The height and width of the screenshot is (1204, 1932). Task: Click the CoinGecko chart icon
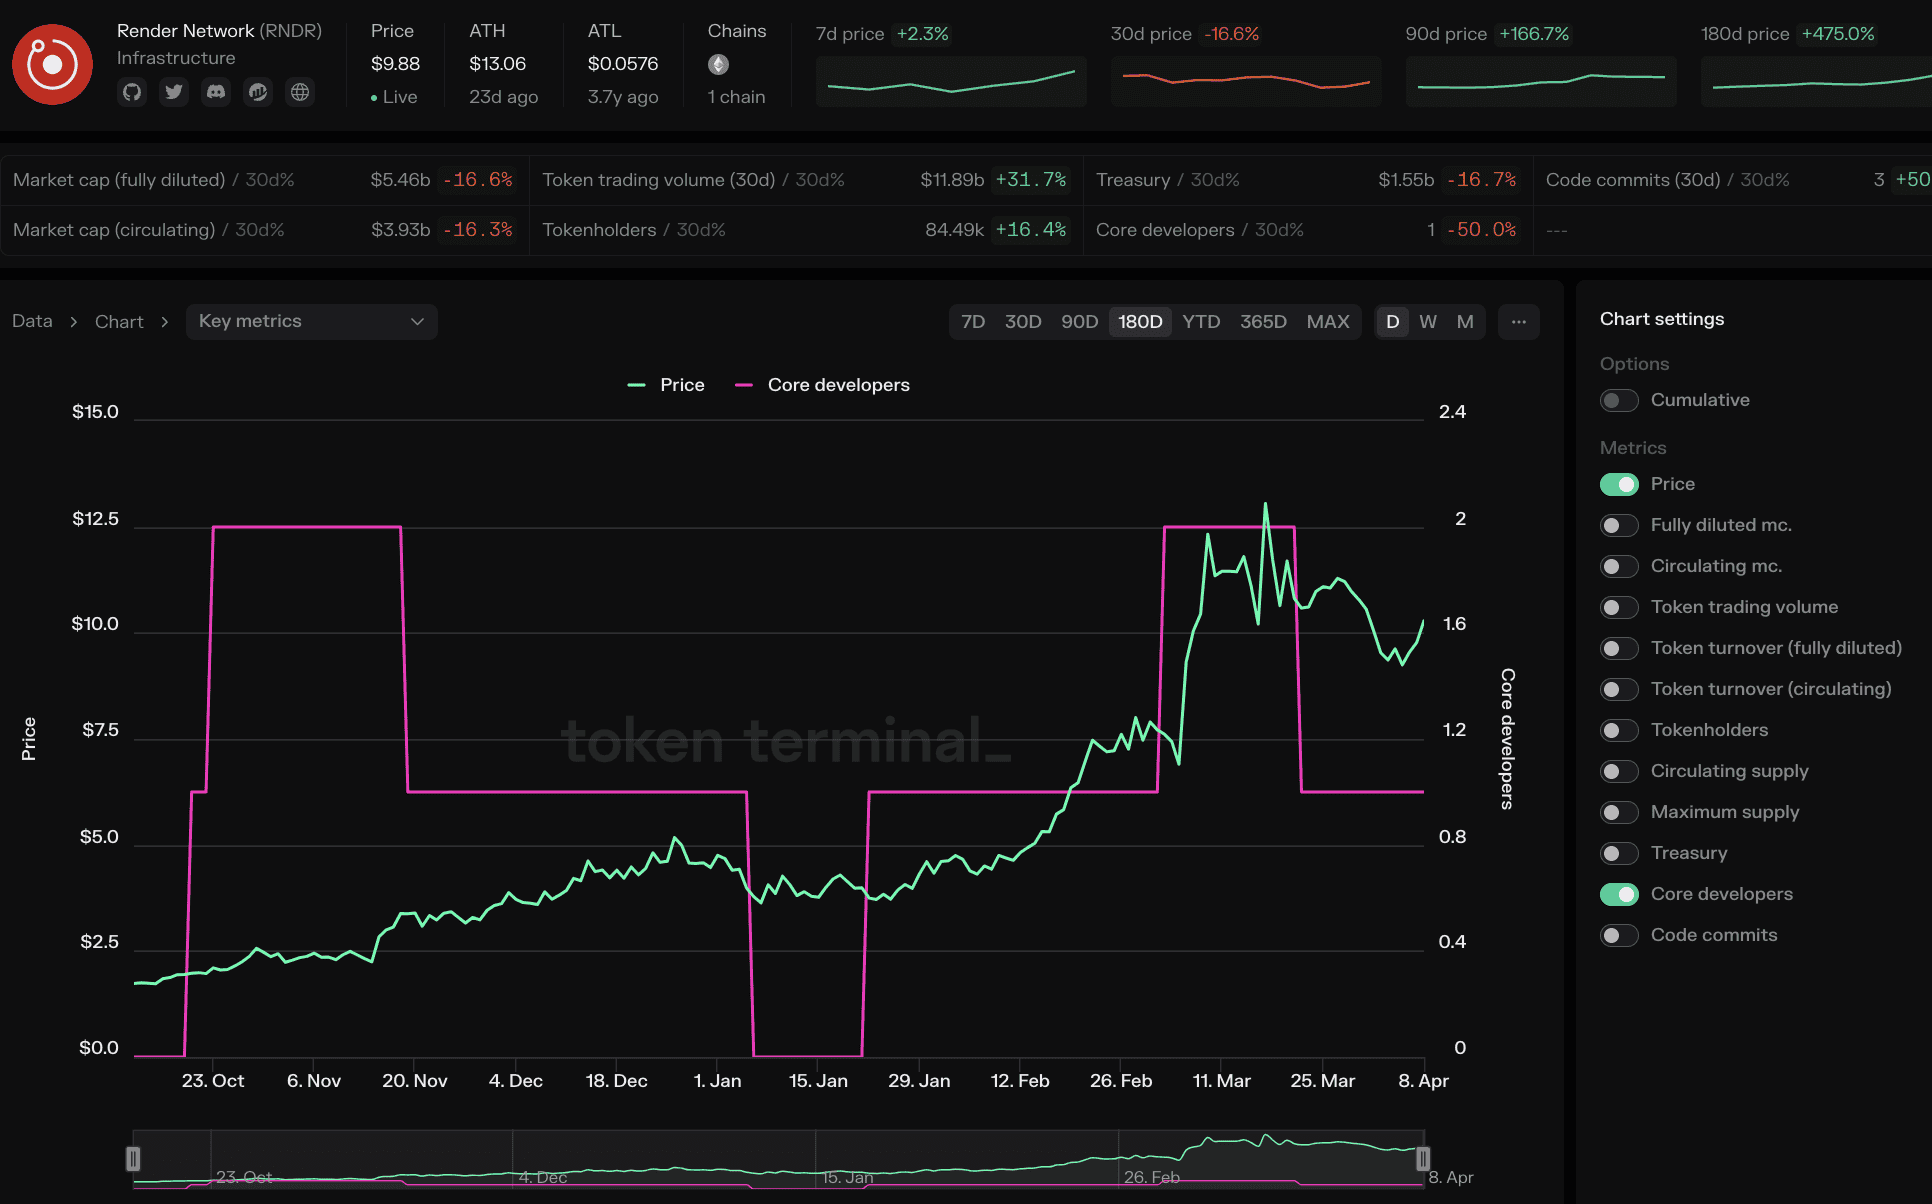tap(258, 92)
